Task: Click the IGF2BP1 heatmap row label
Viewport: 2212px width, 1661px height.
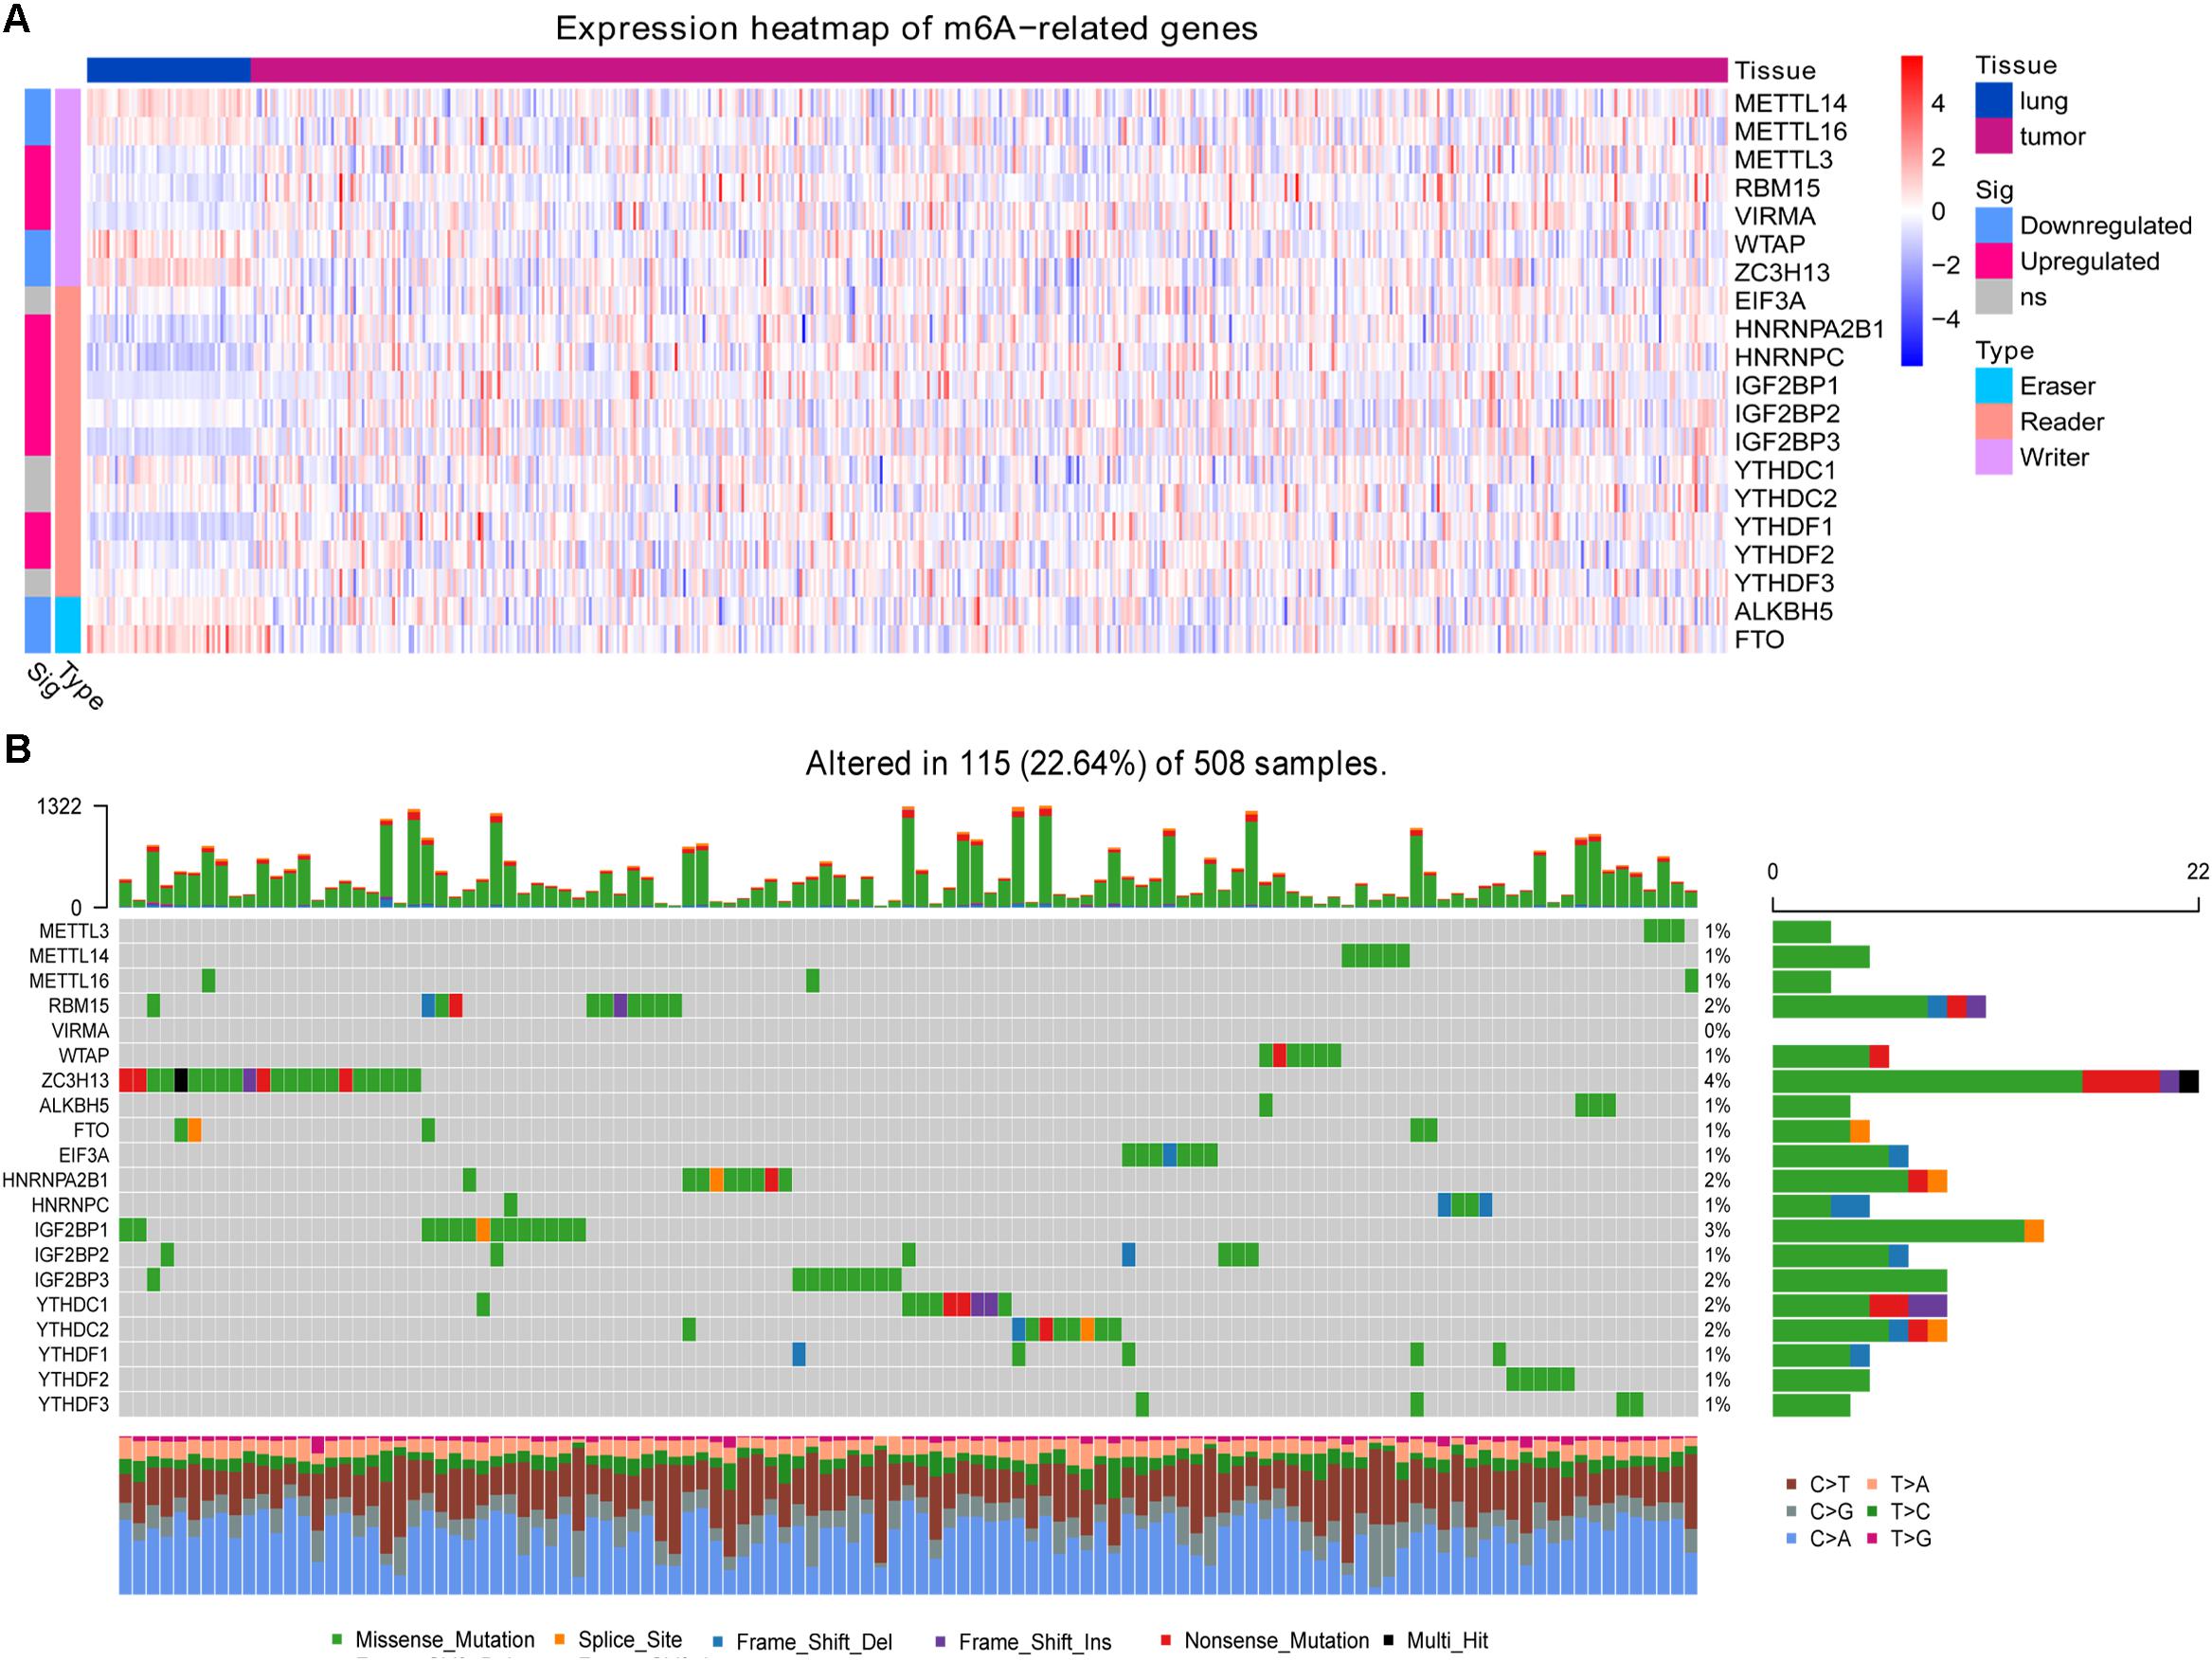Action: pos(1786,386)
